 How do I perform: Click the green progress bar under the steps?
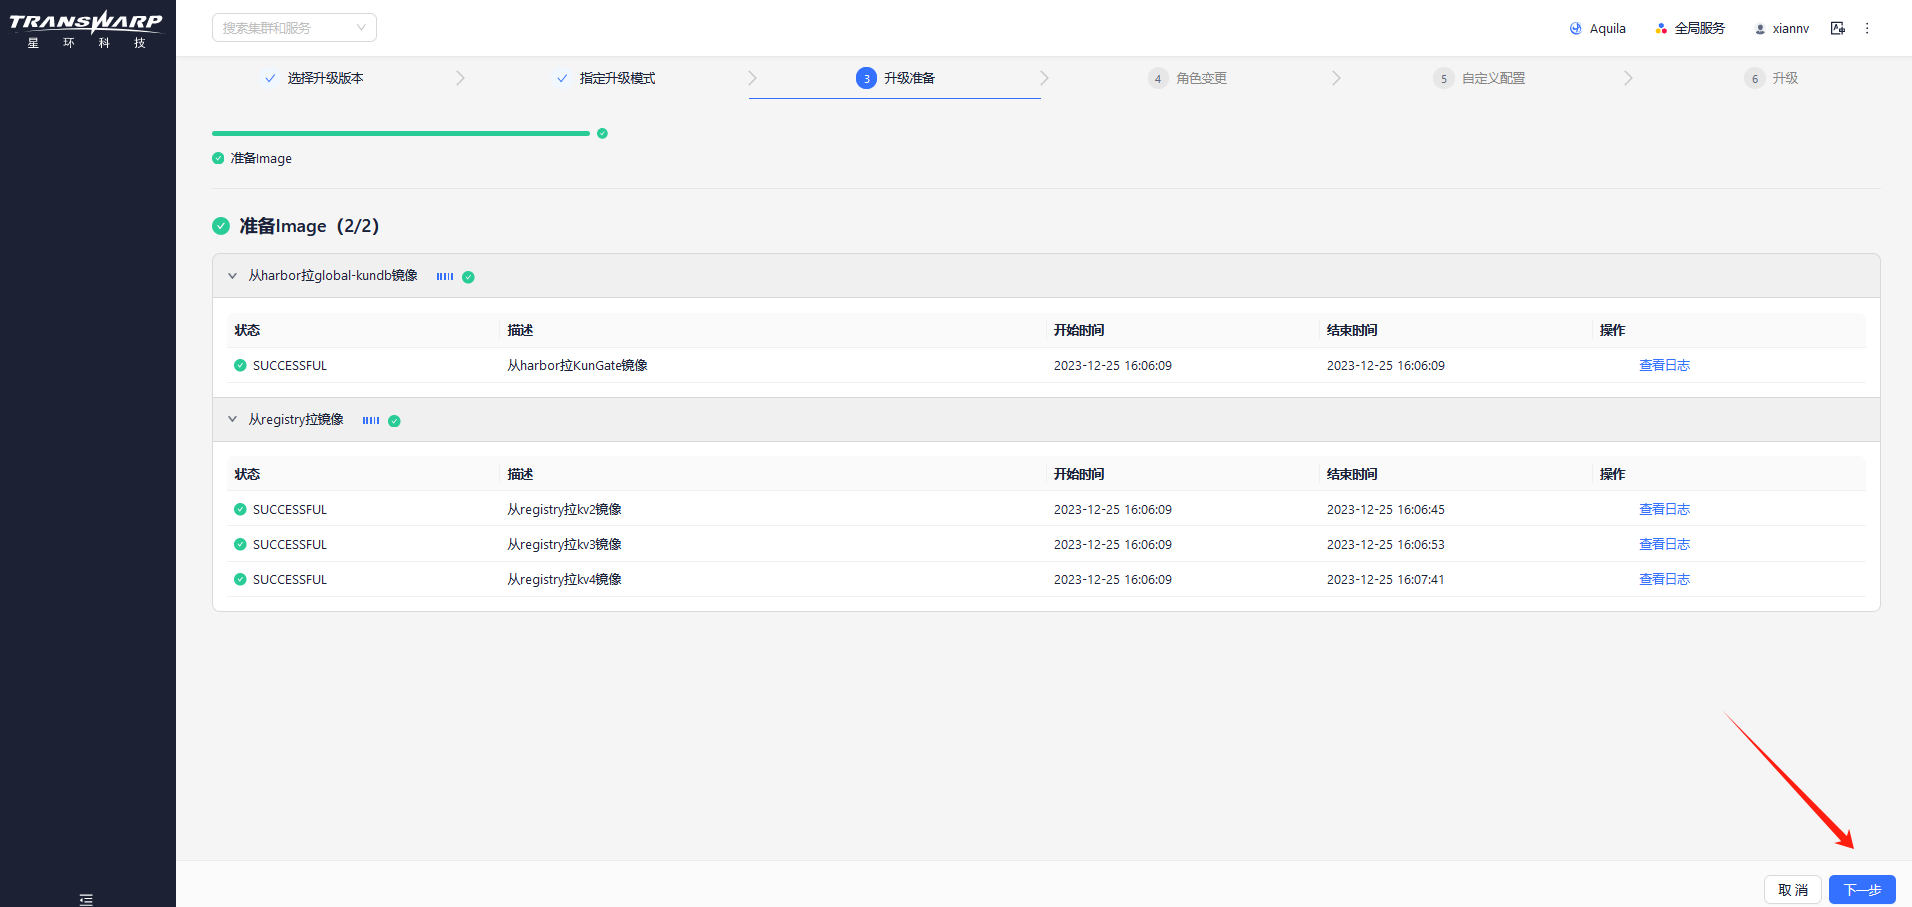pyautogui.click(x=400, y=132)
